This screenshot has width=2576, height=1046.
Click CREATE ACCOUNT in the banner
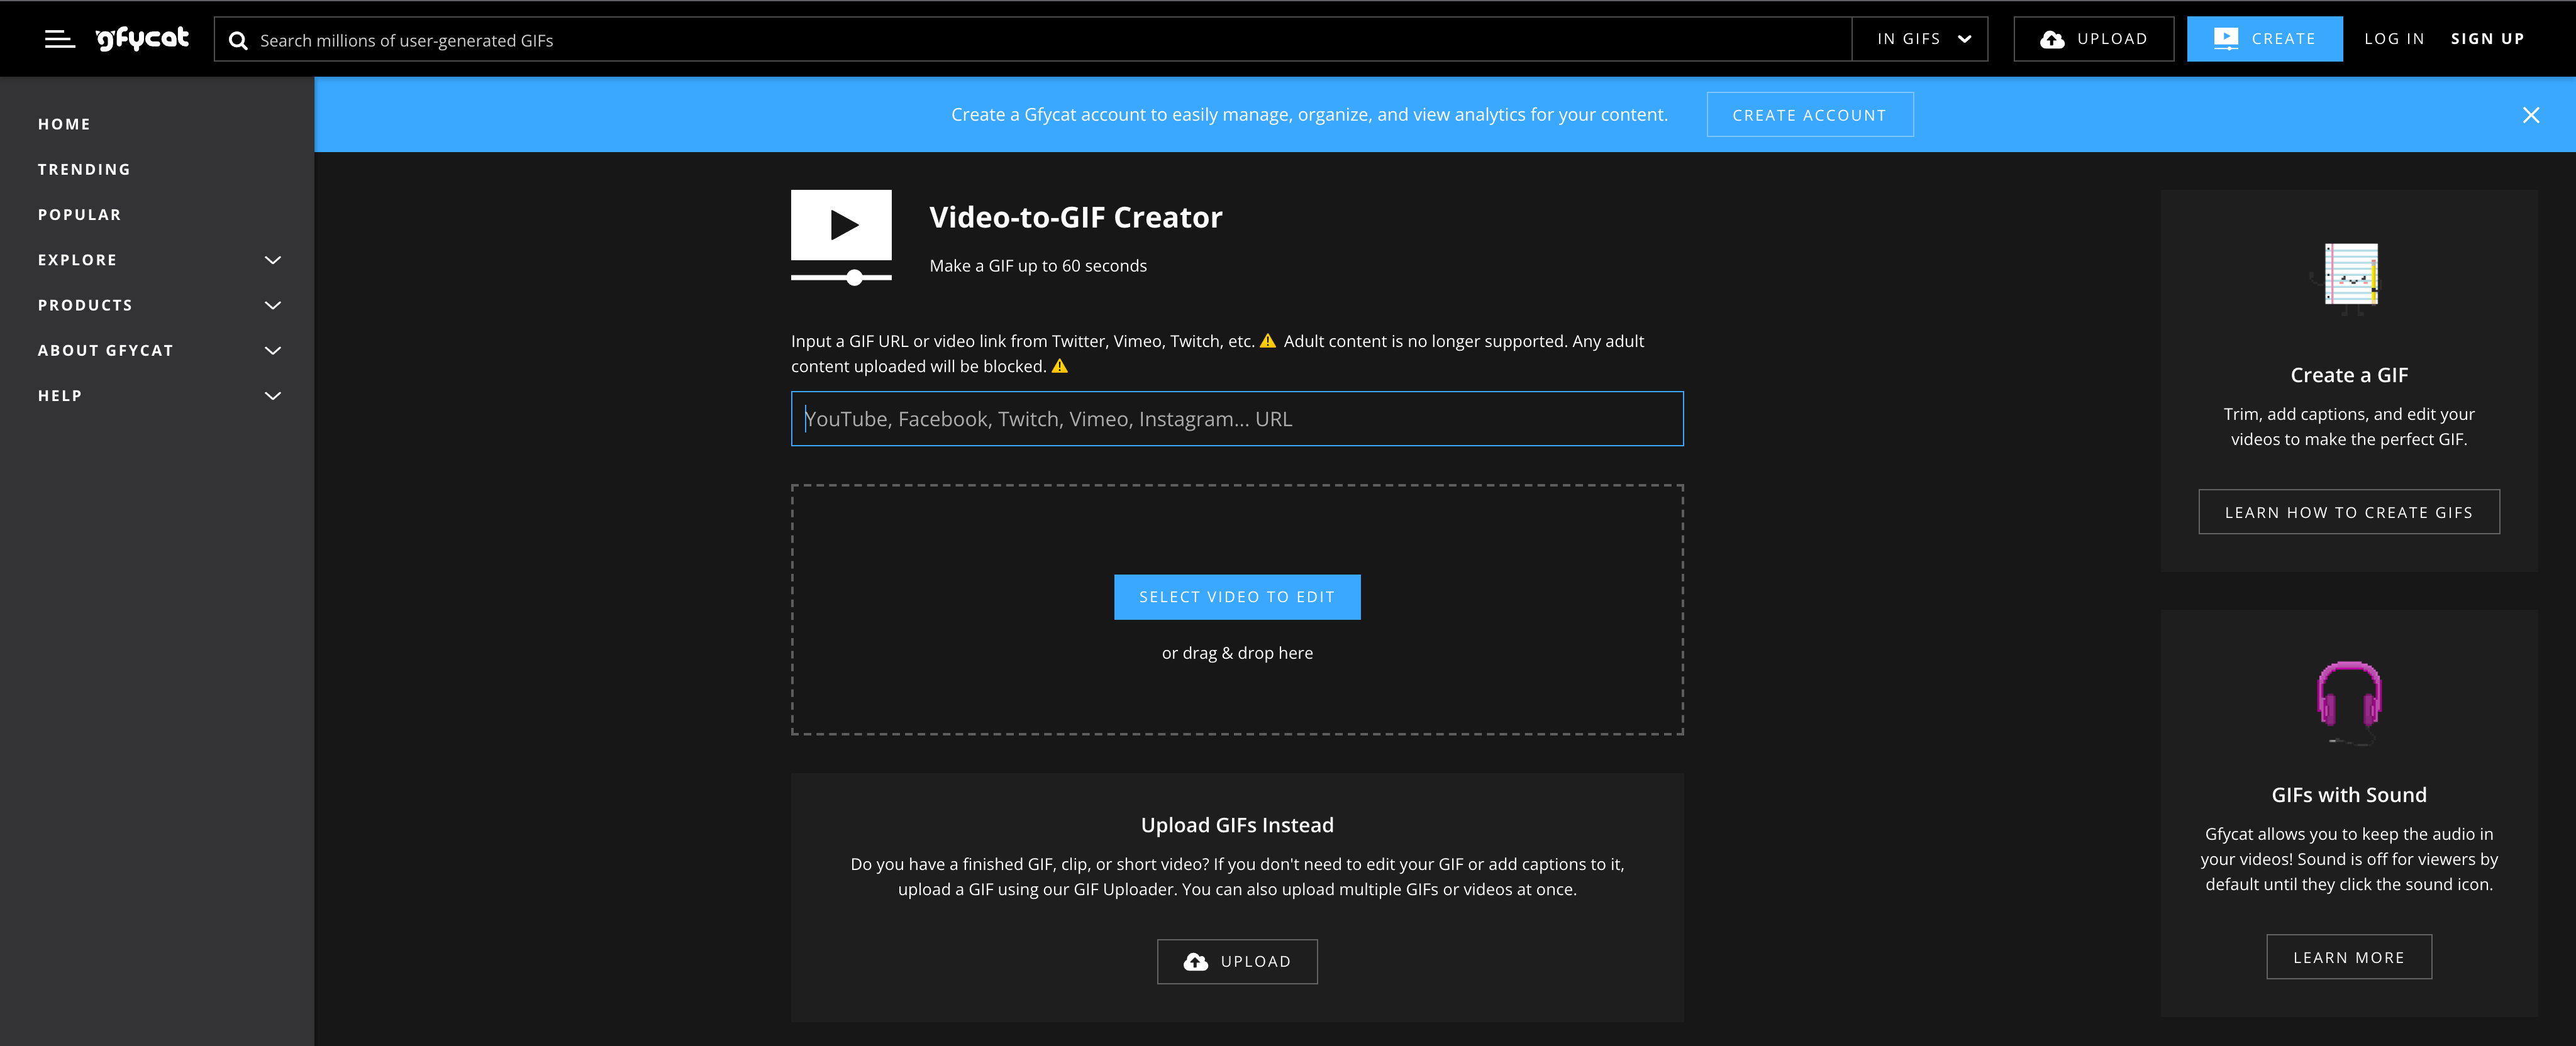[1810, 114]
